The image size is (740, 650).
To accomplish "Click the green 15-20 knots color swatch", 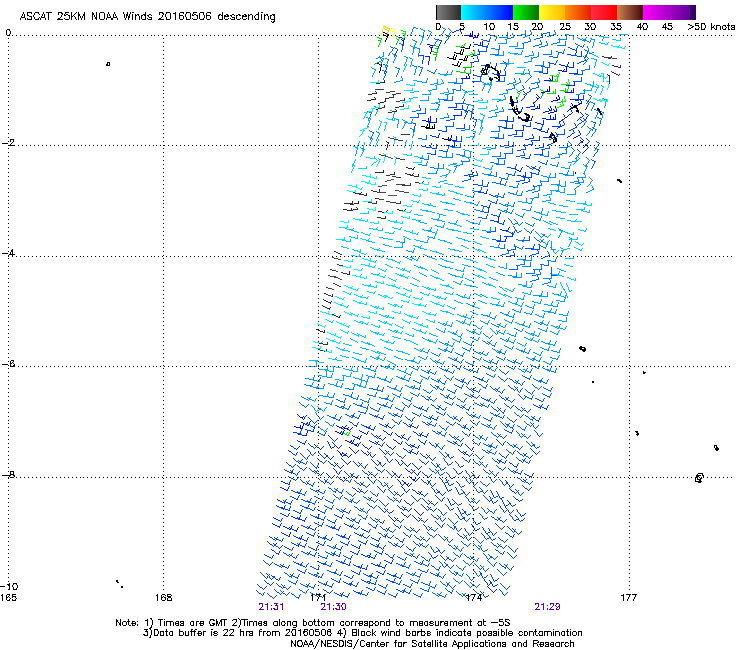I will 526,12.
